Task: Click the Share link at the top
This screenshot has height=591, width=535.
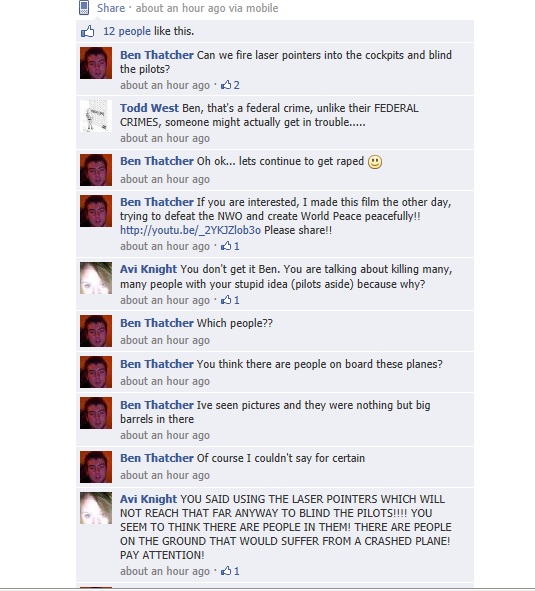Action: tap(111, 8)
